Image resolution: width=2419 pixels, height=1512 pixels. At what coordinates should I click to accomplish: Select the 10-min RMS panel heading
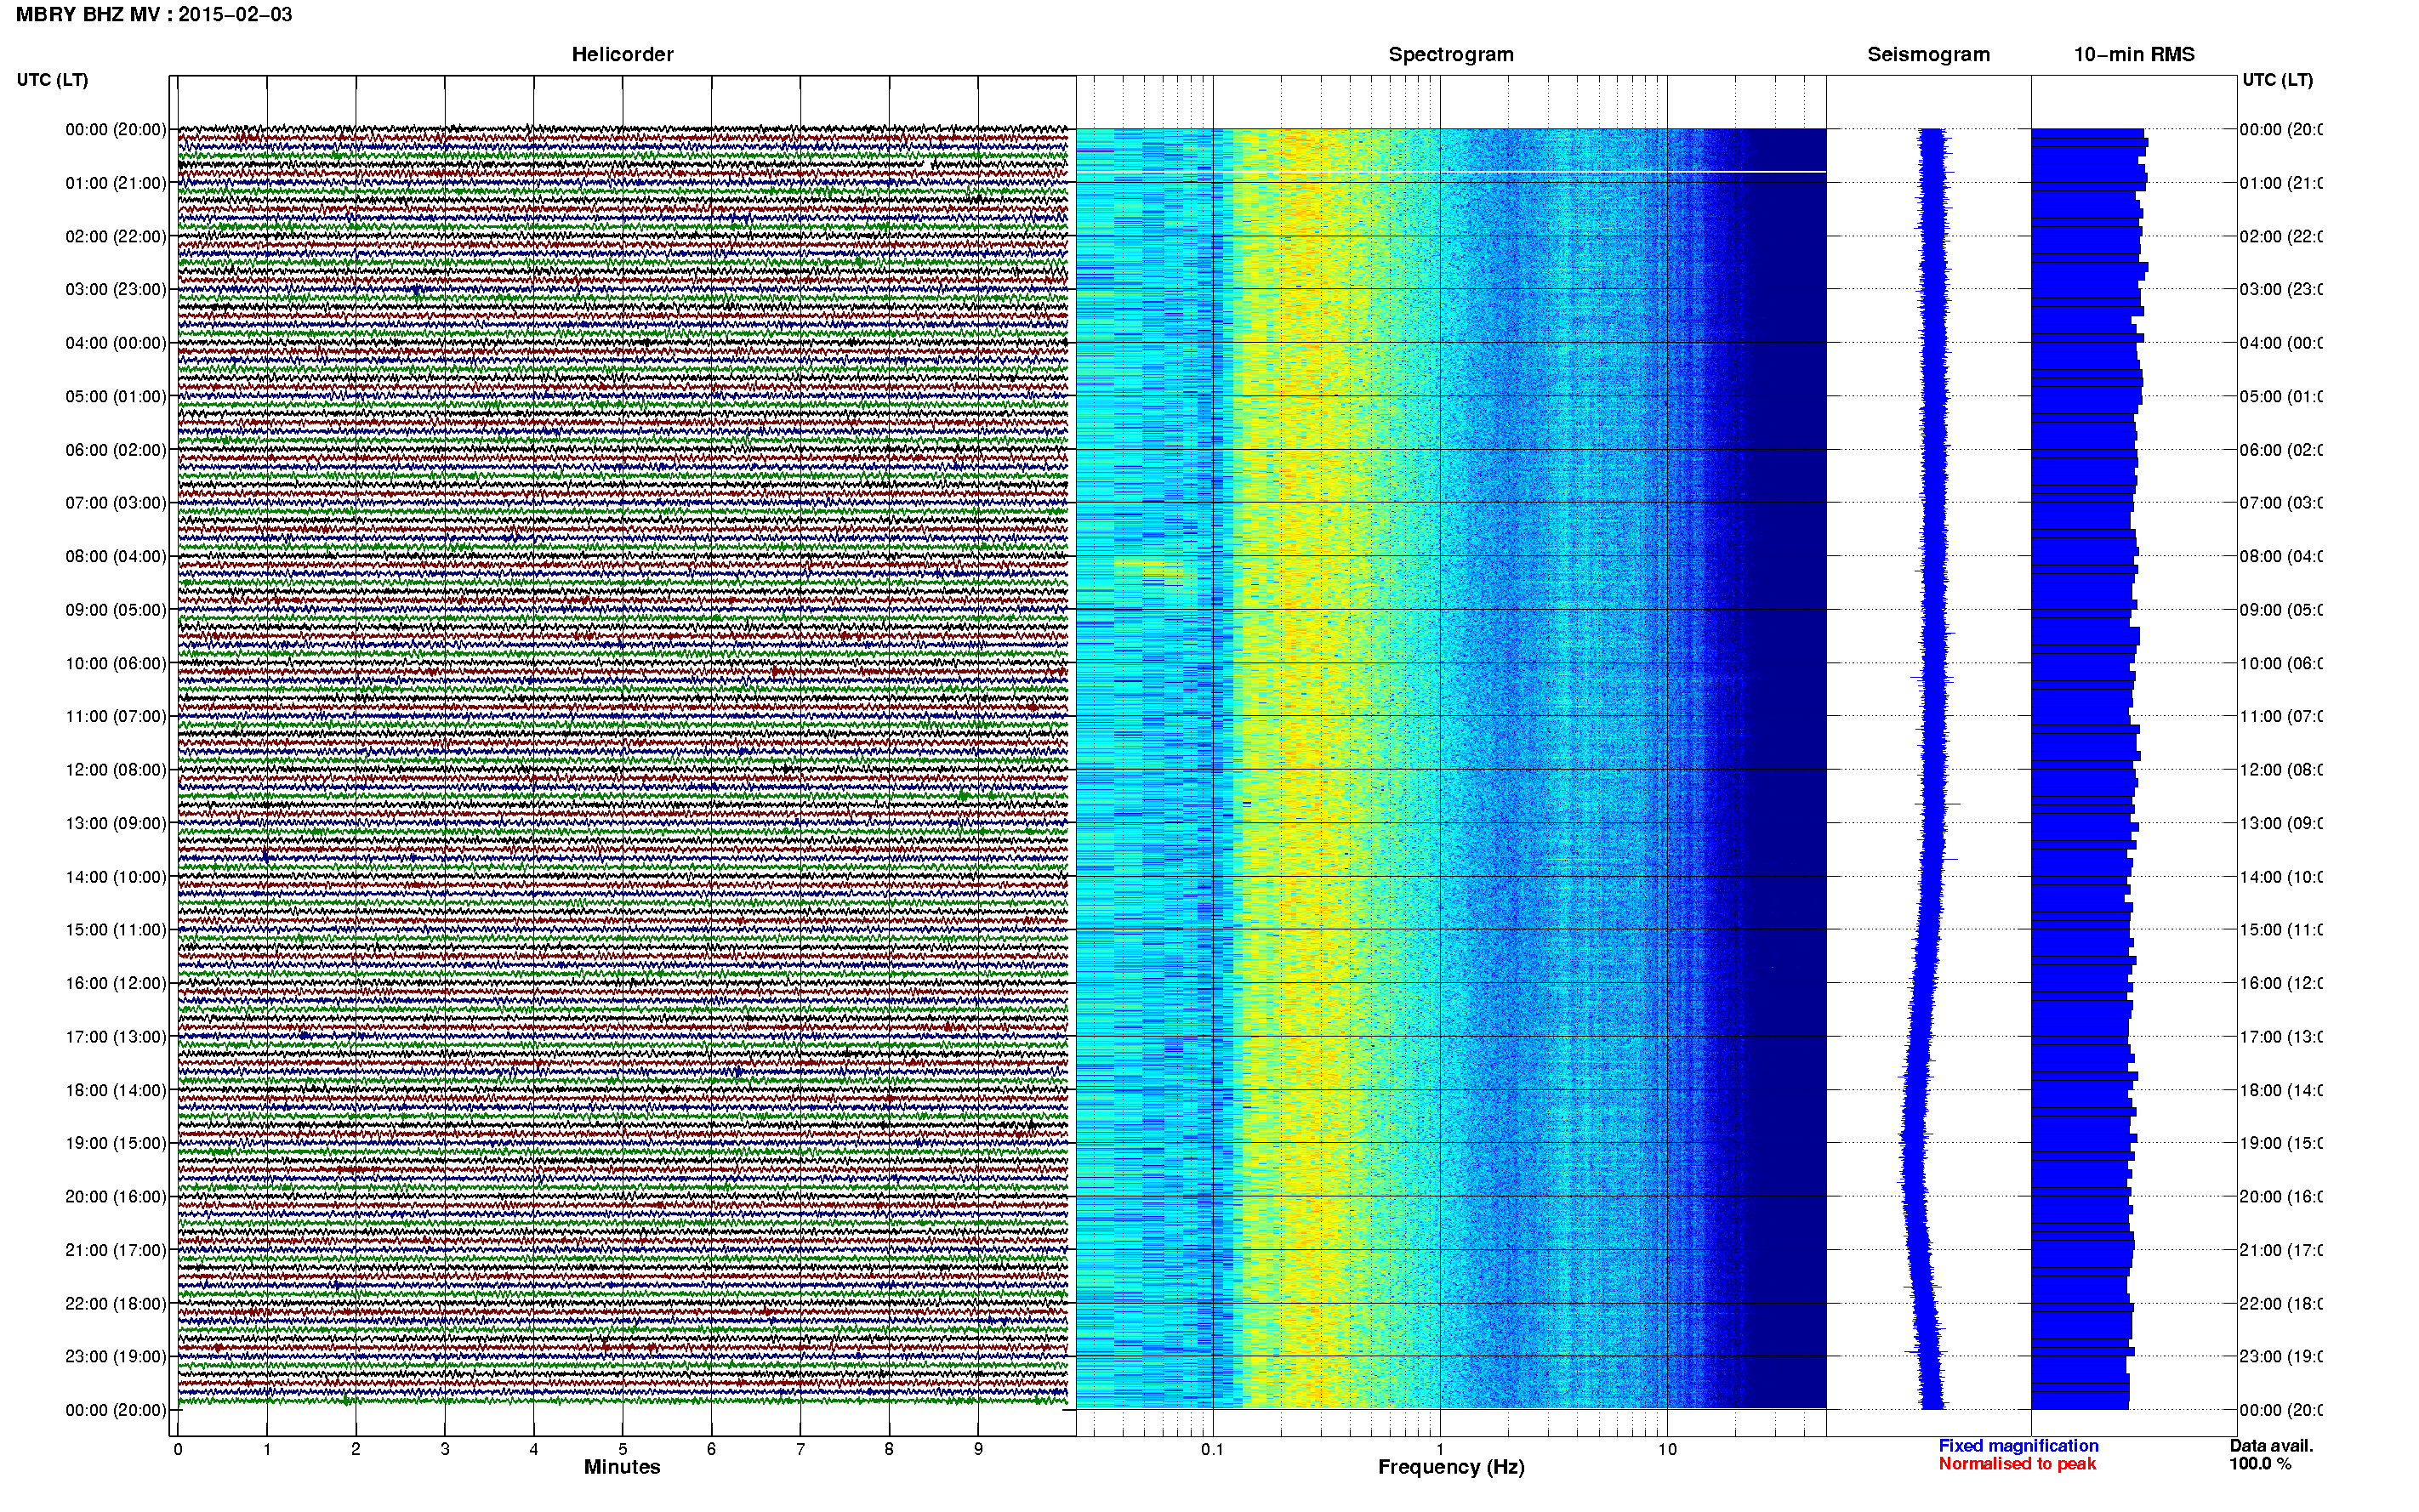point(2134,55)
